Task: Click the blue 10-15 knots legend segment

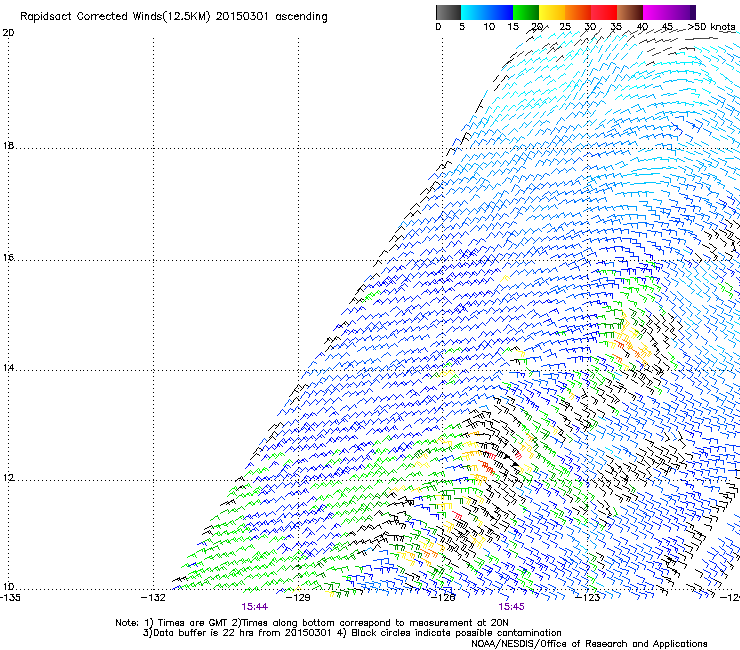Action: tap(500, 12)
